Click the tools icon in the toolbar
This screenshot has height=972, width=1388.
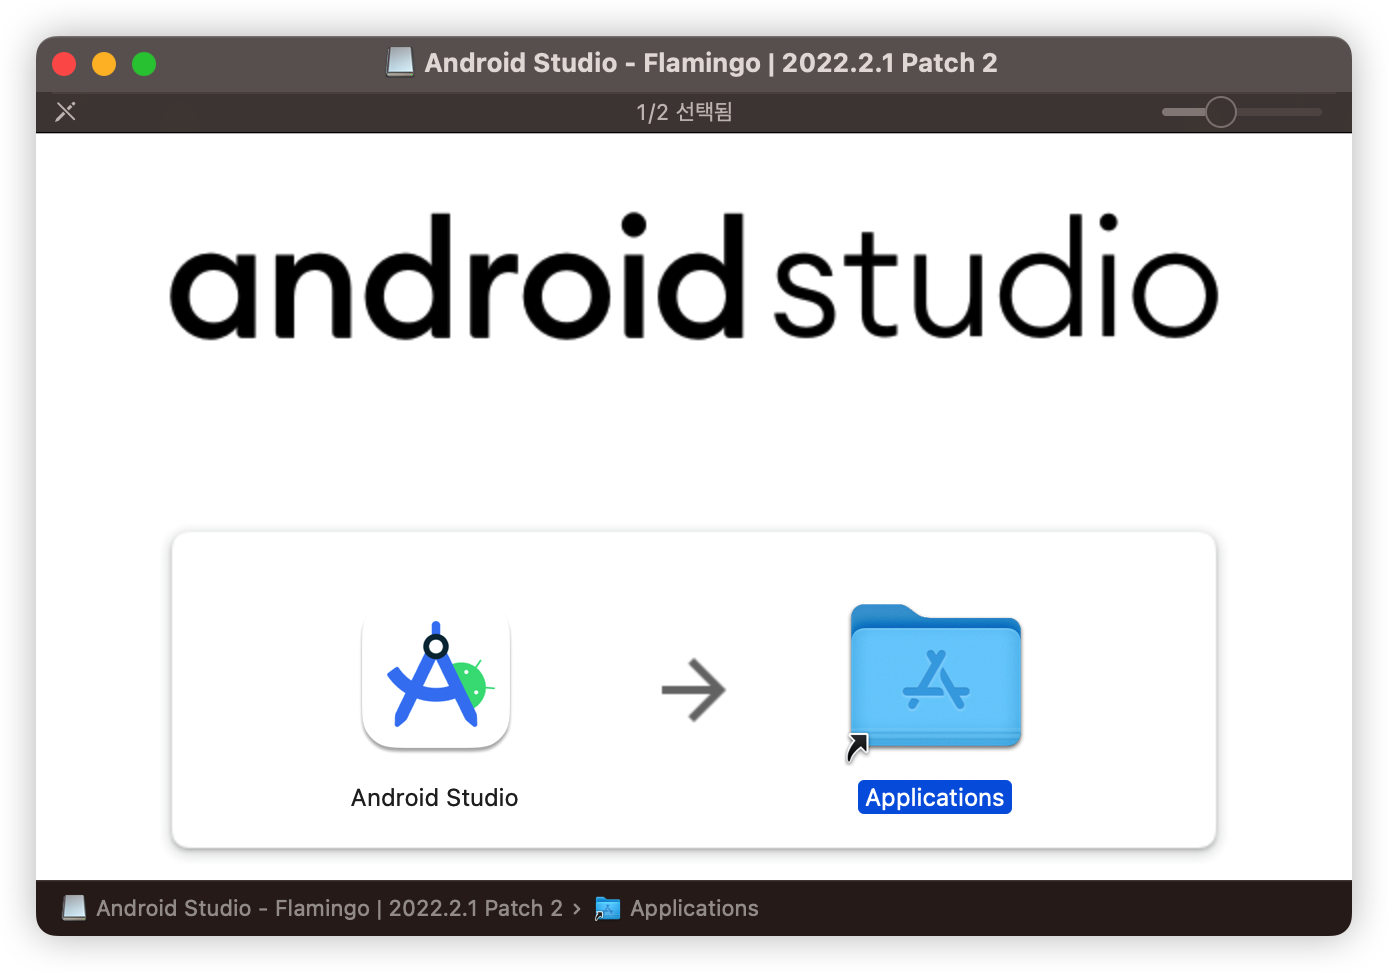click(x=66, y=111)
